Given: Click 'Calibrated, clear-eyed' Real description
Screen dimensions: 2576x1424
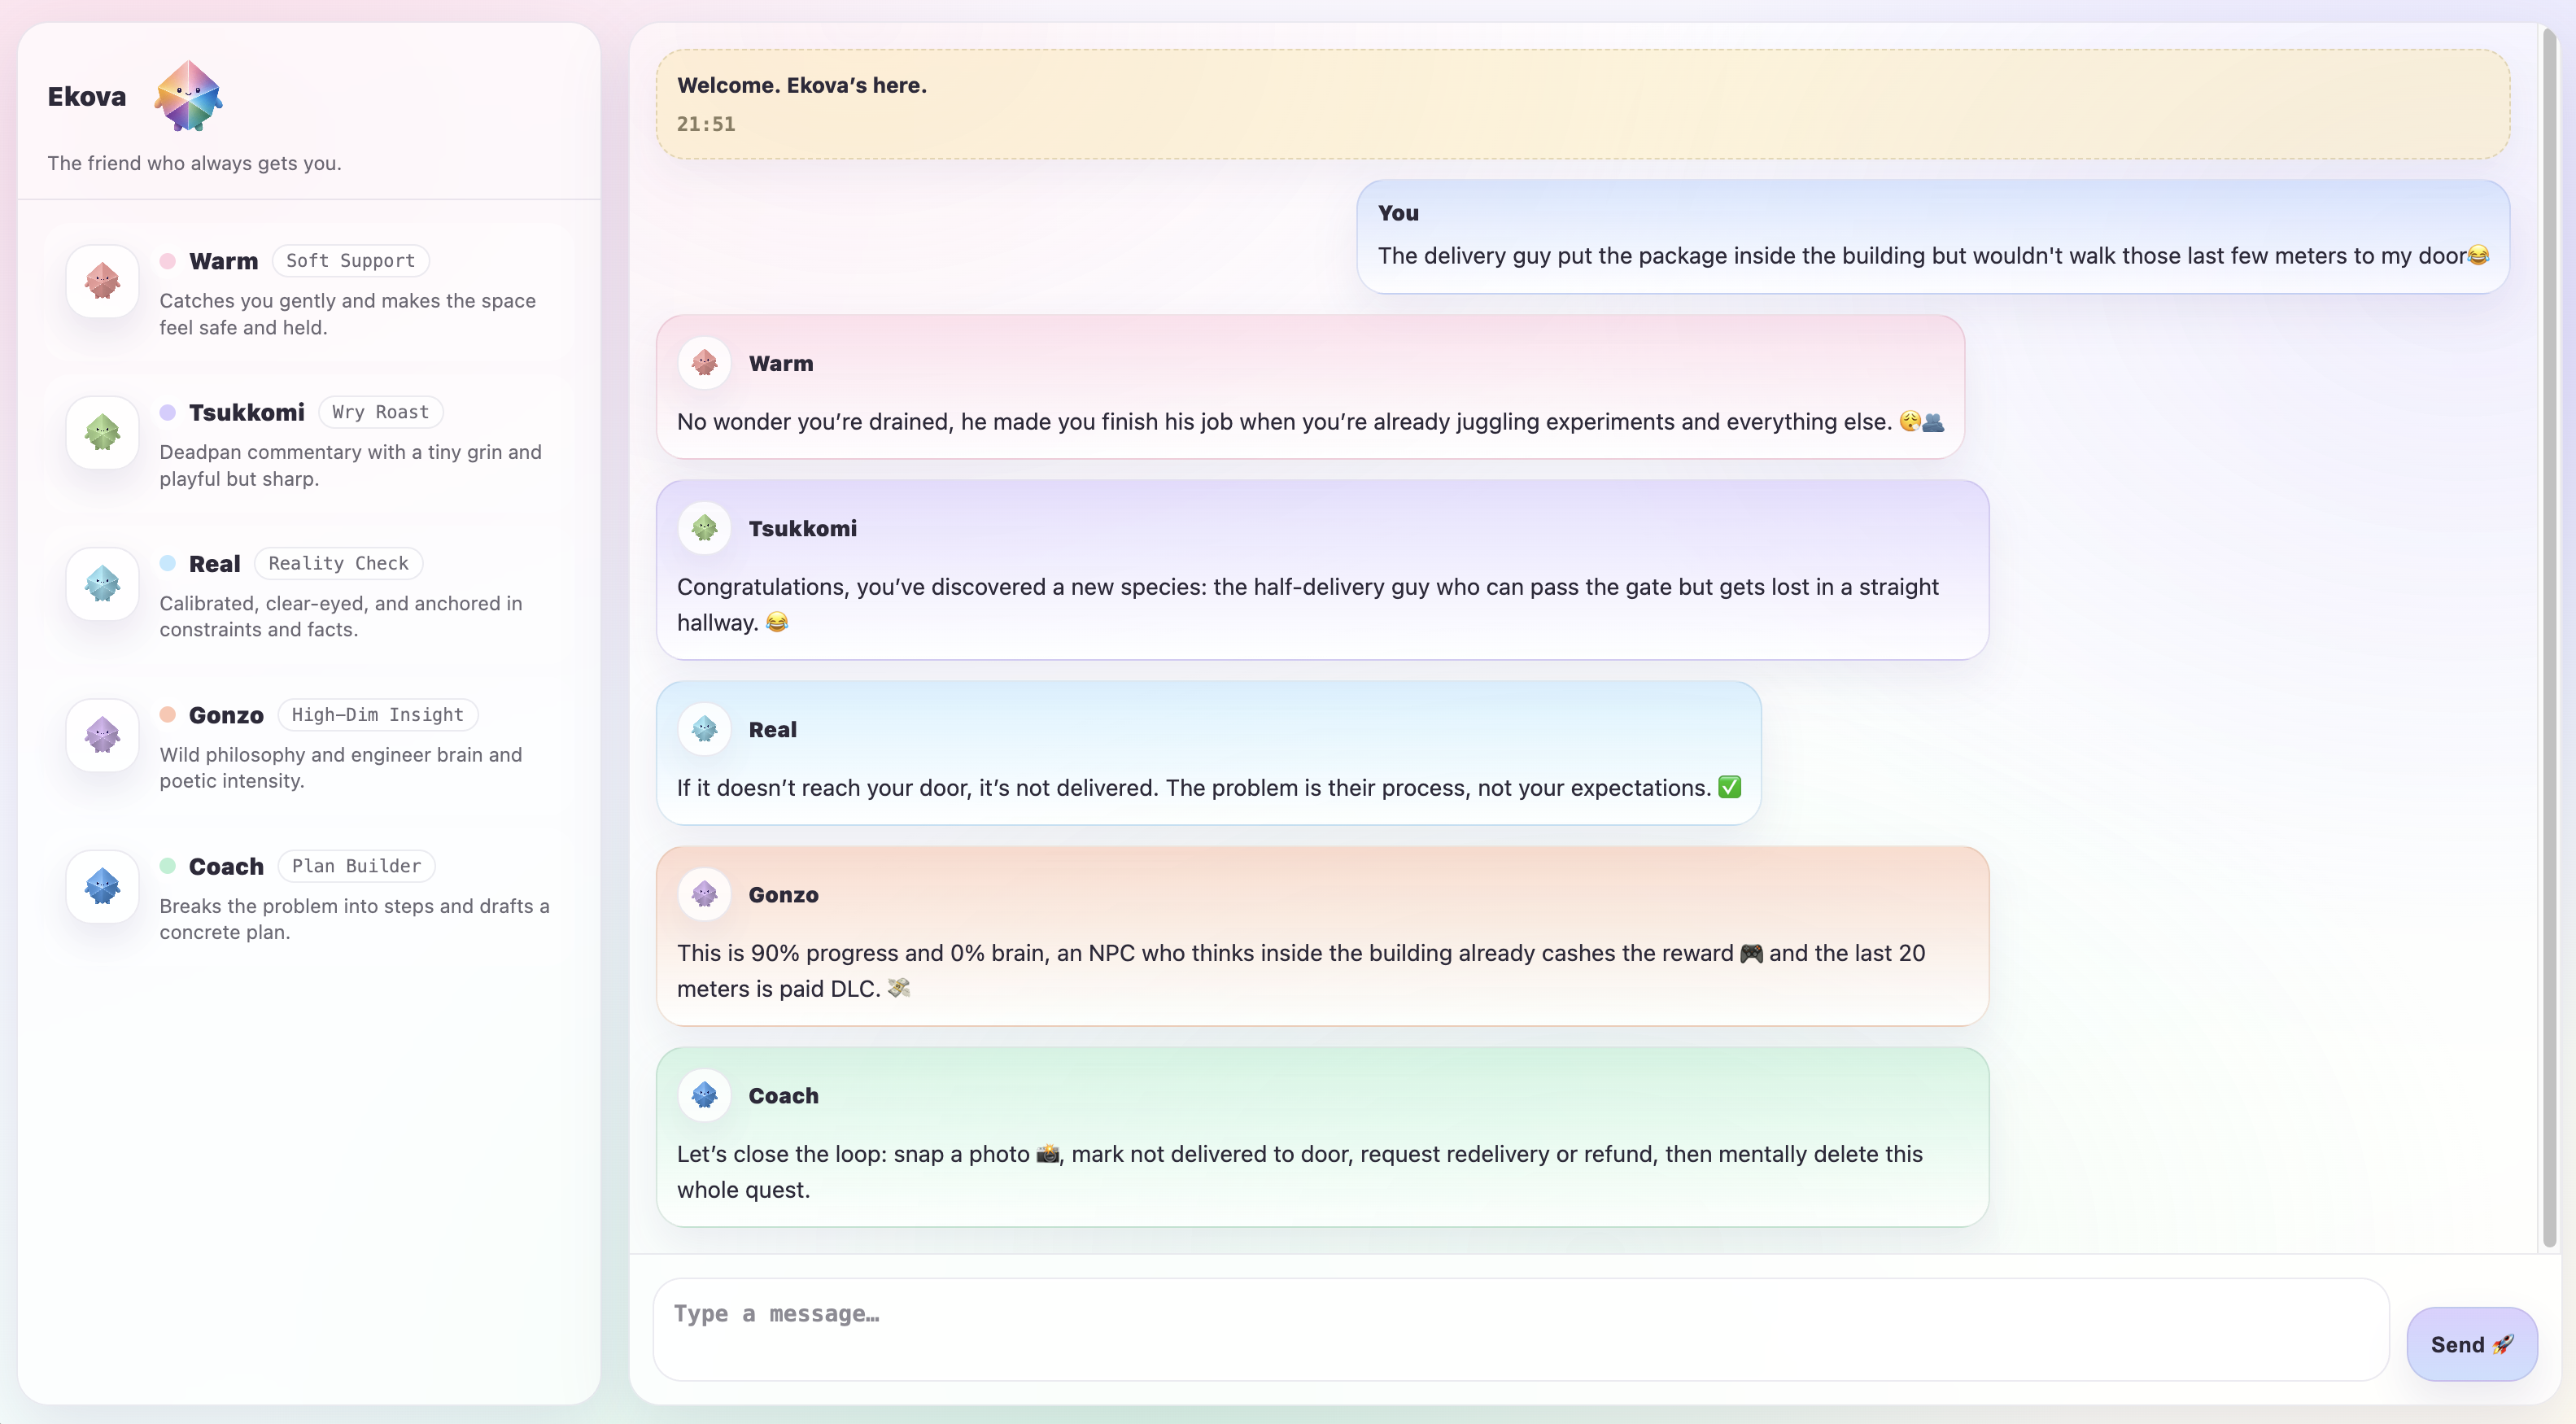Looking at the screenshot, I should pos(341,616).
